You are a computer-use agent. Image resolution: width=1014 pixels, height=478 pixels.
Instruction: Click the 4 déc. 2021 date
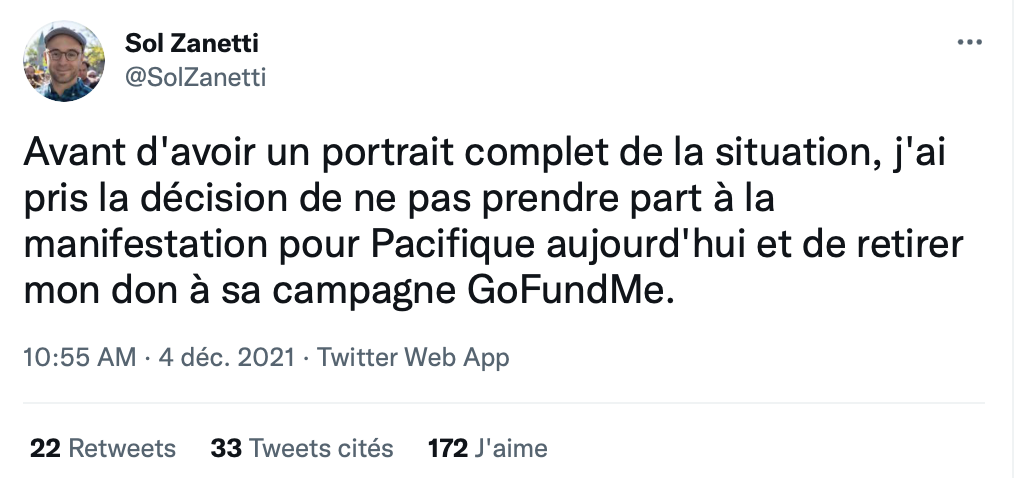tap(228, 357)
